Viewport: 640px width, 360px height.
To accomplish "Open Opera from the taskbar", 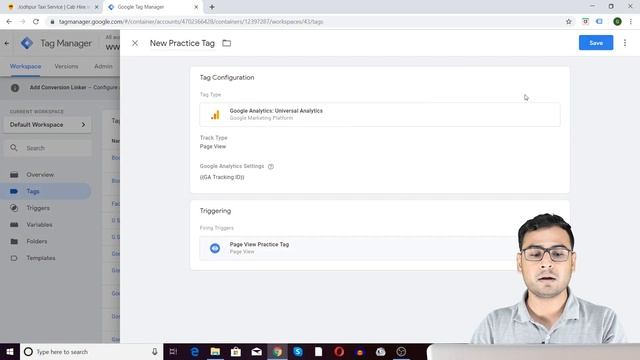I will point(339,351).
